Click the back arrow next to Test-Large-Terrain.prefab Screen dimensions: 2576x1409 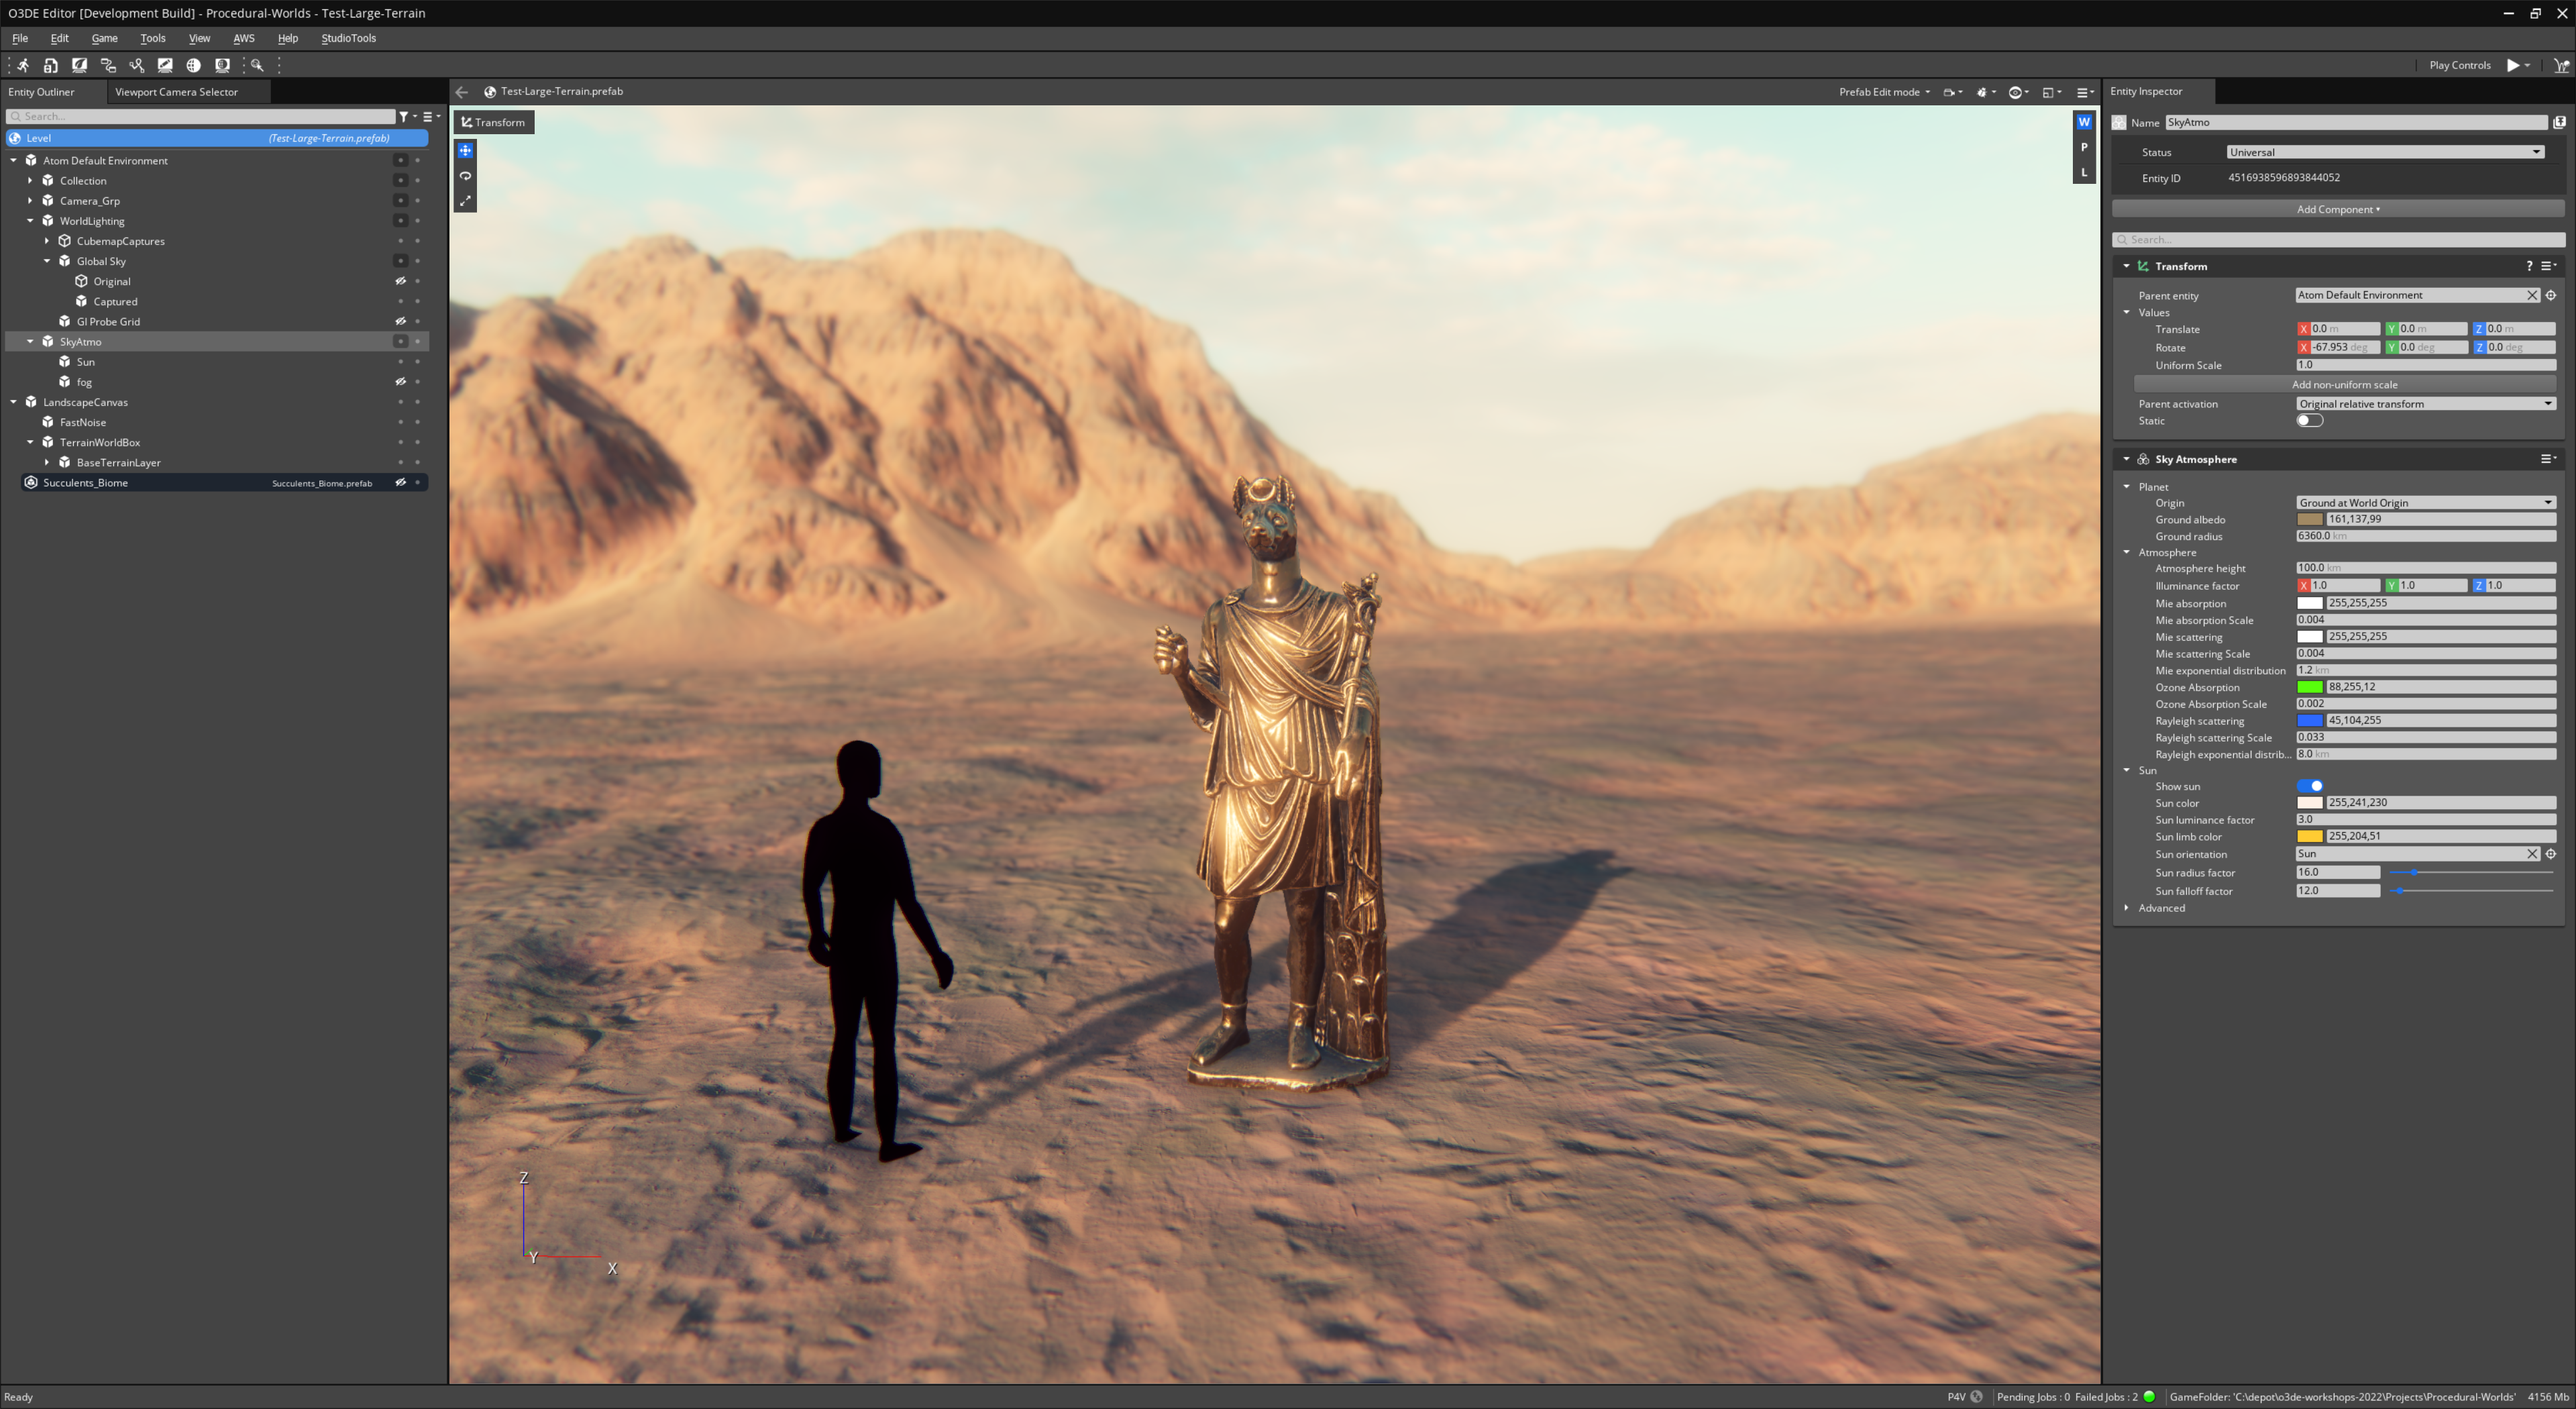coord(462,92)
